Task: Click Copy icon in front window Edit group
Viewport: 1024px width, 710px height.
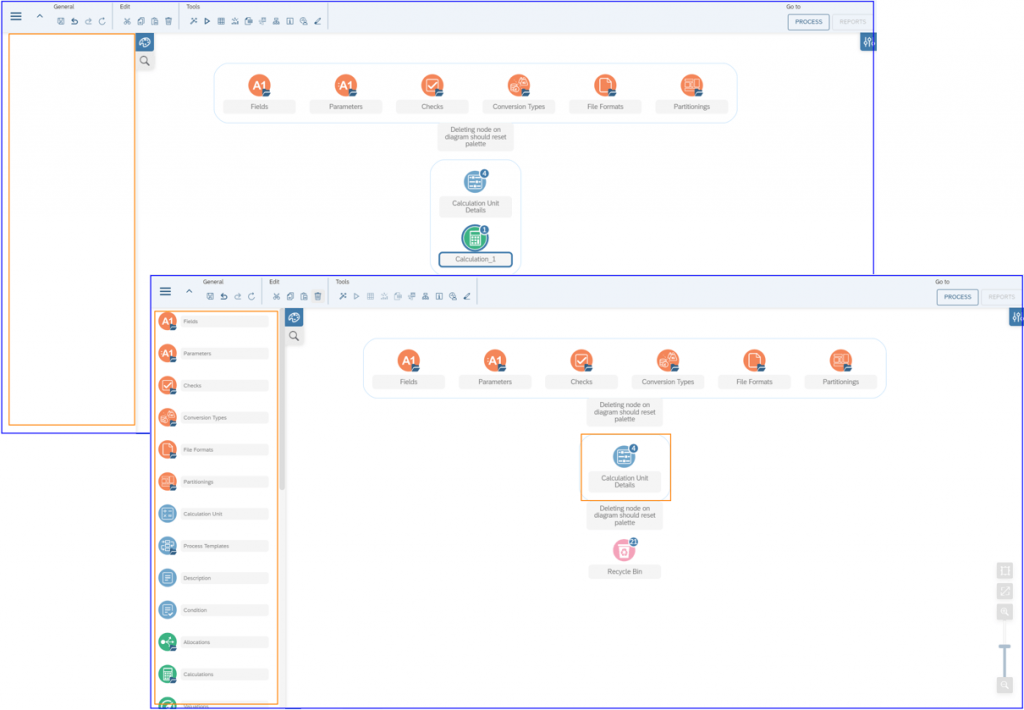Action: pos(290,297)
